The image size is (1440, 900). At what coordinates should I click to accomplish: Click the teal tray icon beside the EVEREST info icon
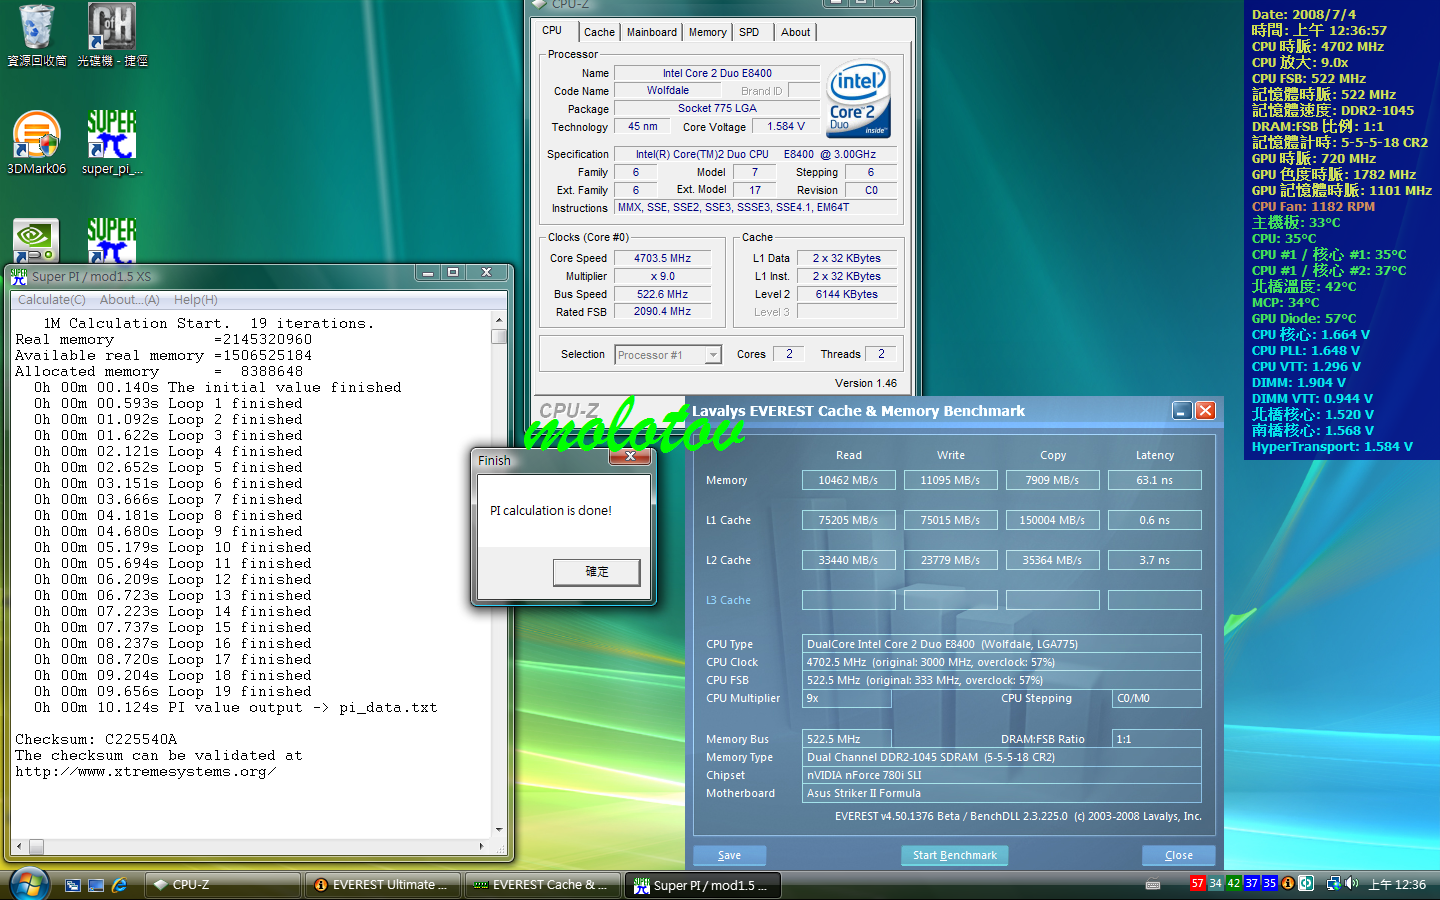click(x=1306, y=883)
